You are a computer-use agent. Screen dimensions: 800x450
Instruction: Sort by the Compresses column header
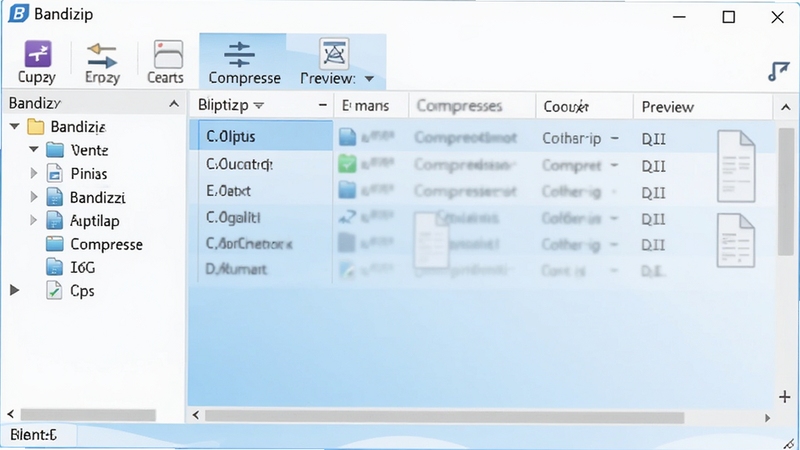(x=459, y=106)
